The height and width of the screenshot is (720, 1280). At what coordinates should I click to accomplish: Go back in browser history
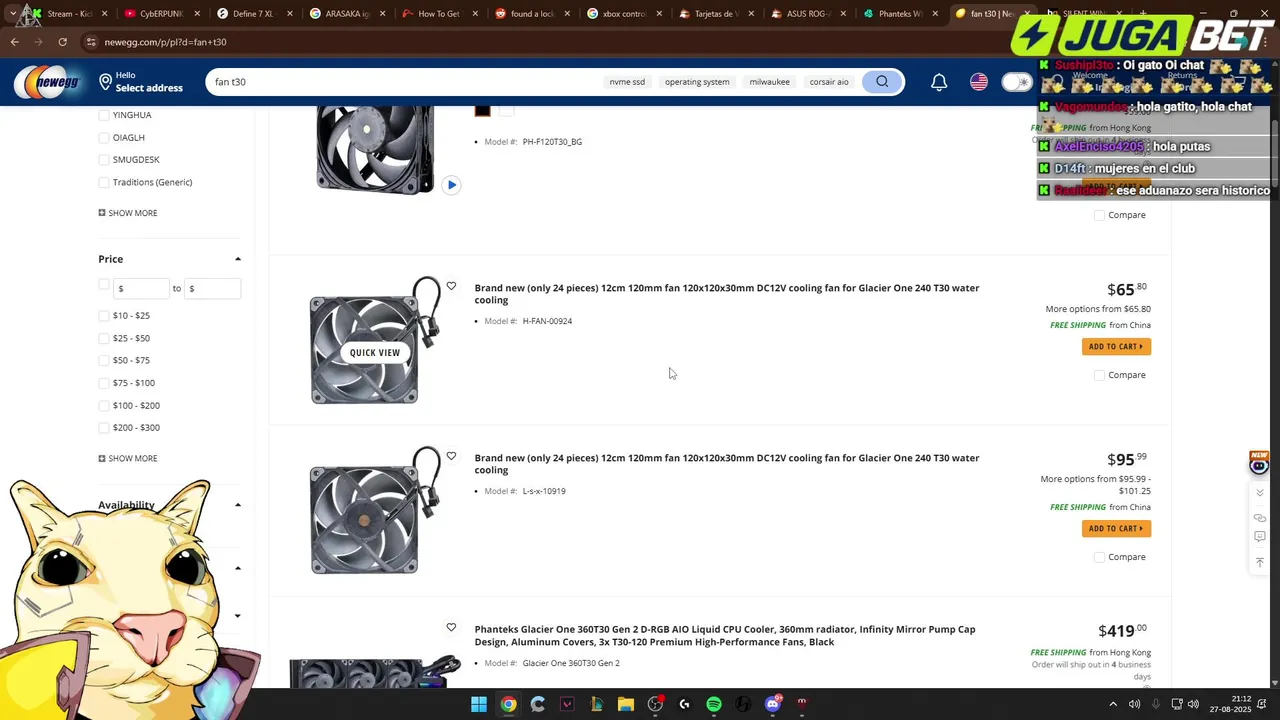click(x=15, y=42)
